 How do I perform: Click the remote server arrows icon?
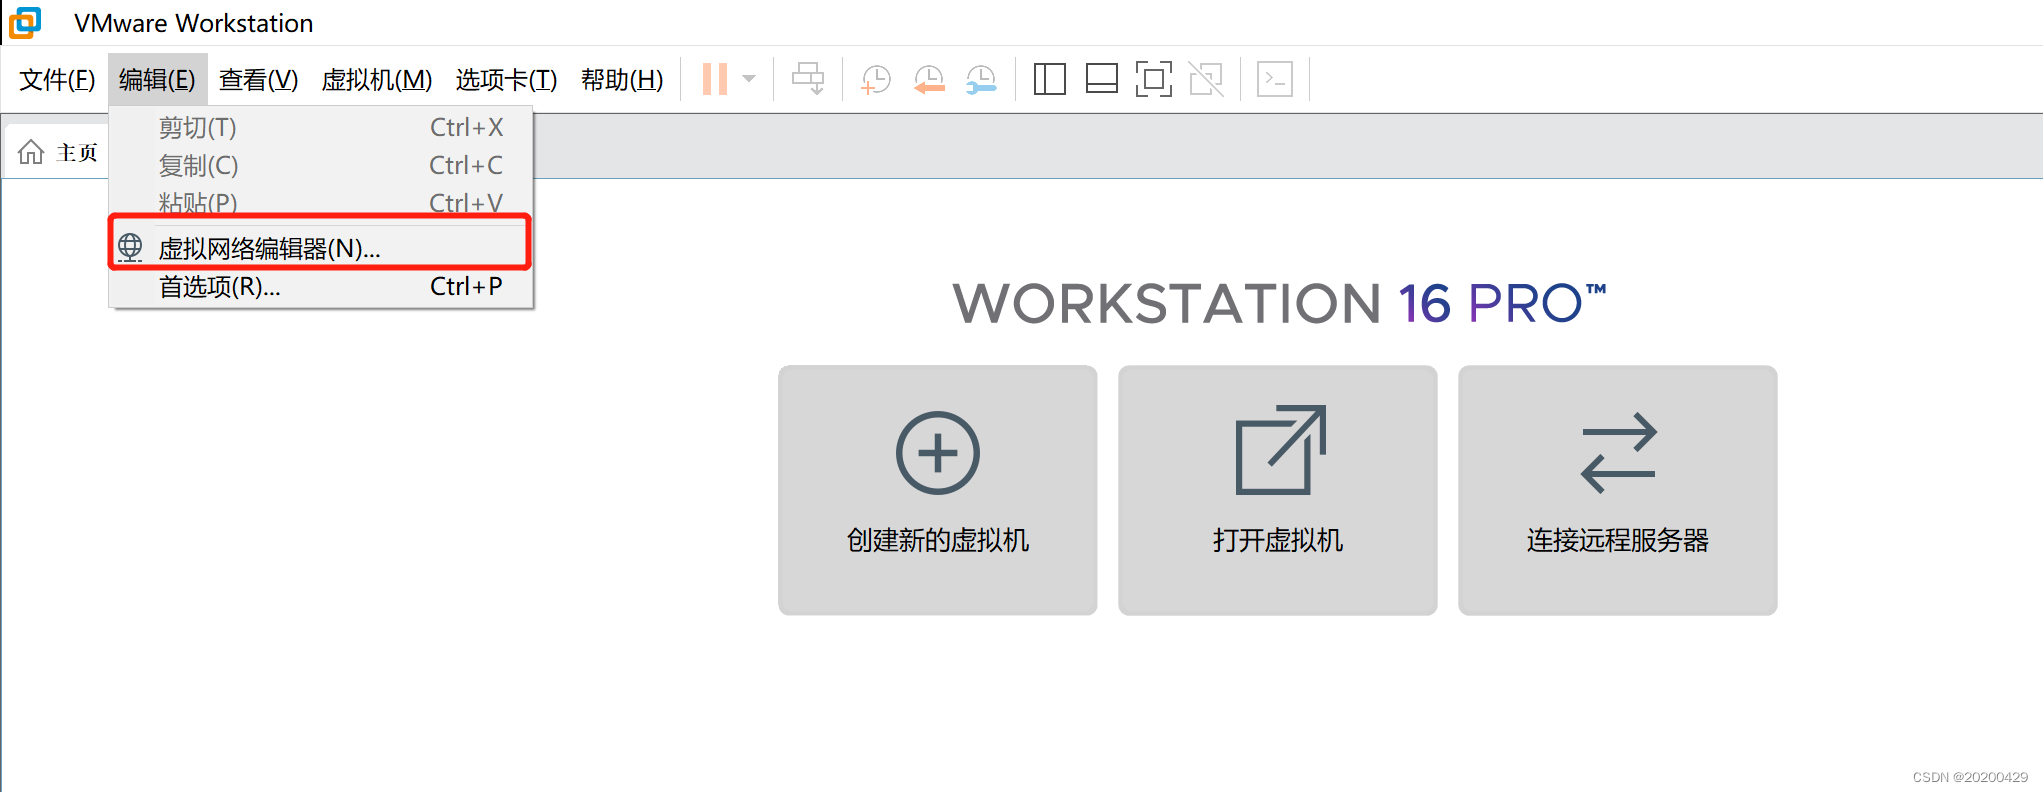[x=1619, y=453]
